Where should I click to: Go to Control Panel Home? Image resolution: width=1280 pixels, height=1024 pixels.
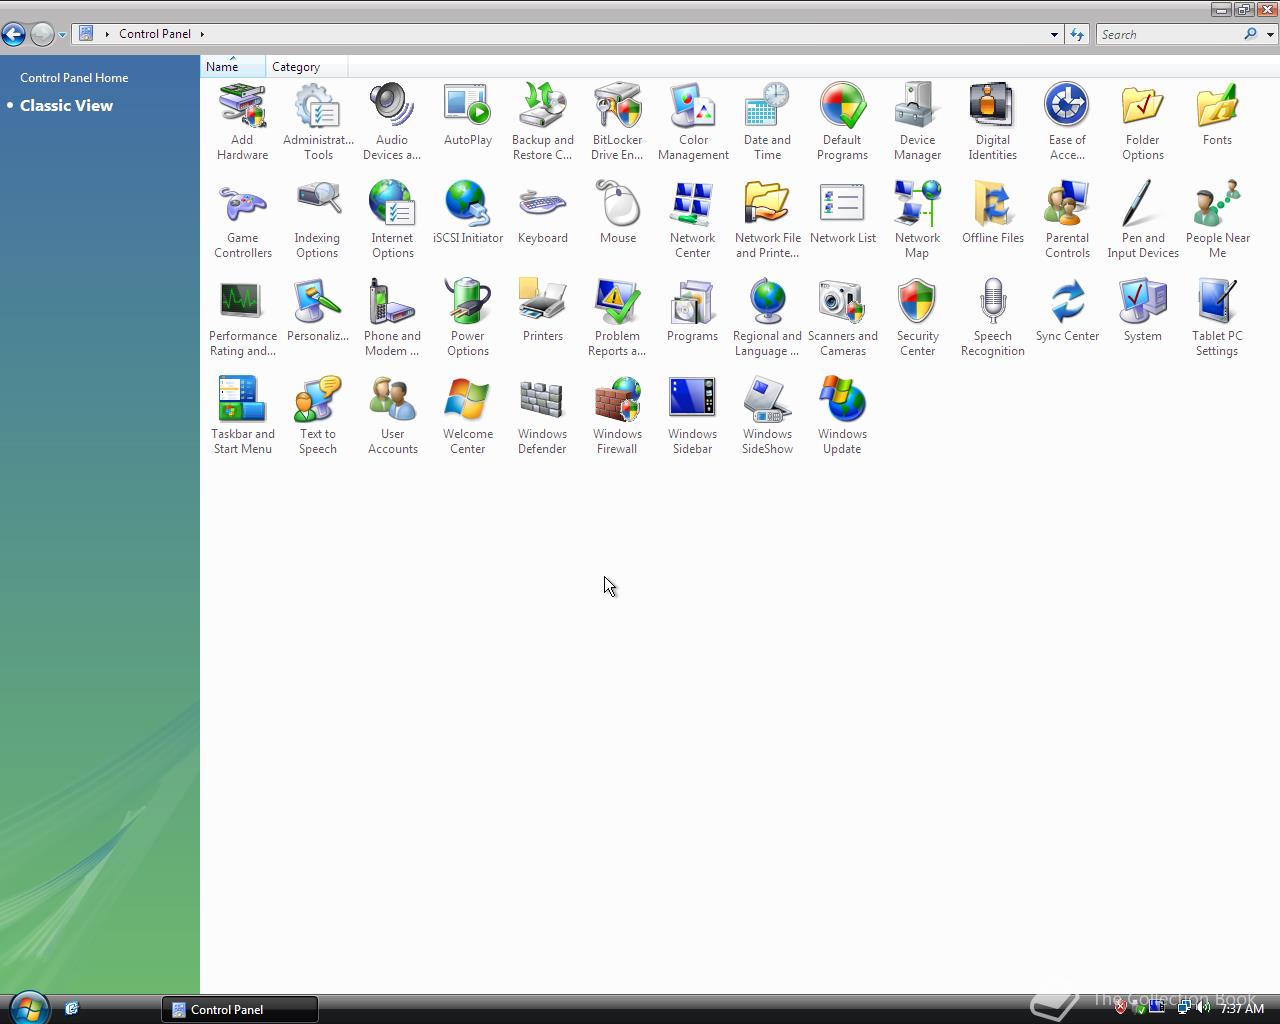point(74,77)
